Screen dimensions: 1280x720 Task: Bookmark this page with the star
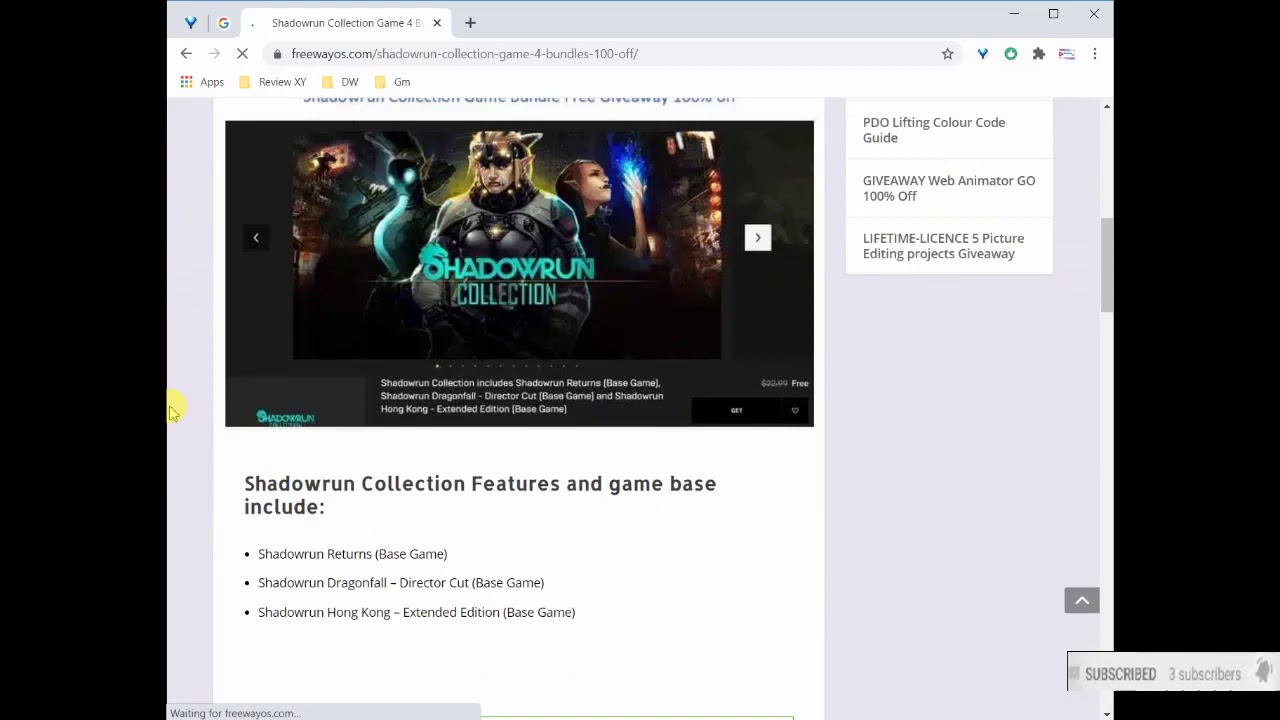click(947, 54)
